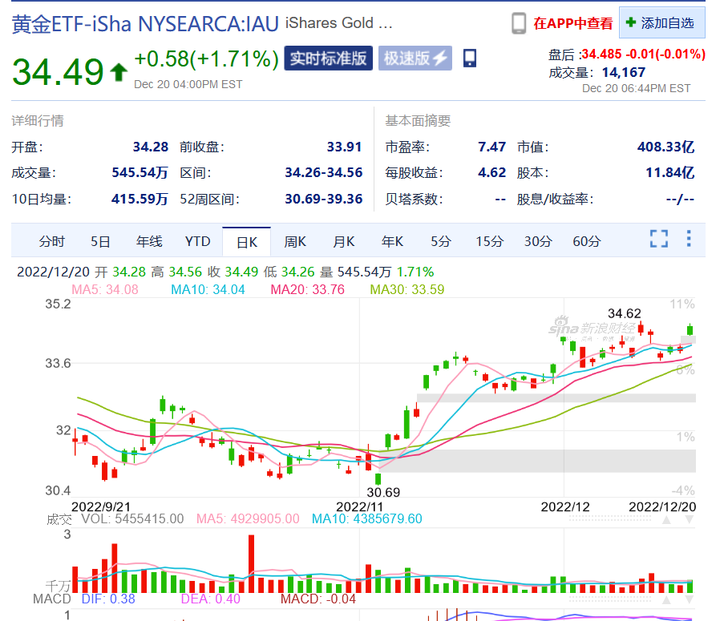The width and height of the screenshot is (720, 621).
Task: Click the after-hours price 34.485
Action: (x=602, y=54)
